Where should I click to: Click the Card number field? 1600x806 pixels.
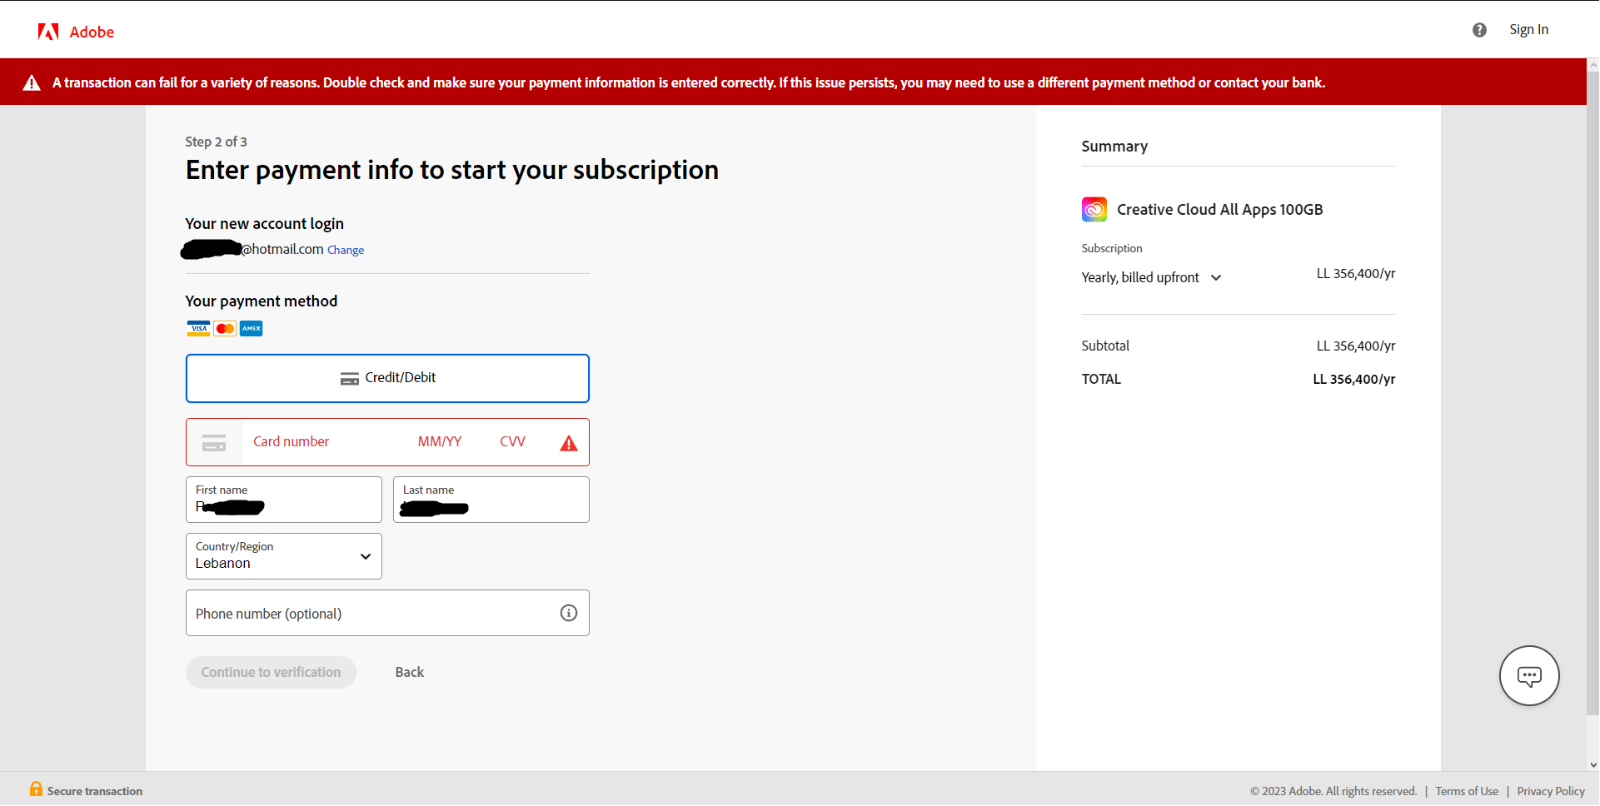(x=291, y=442)
